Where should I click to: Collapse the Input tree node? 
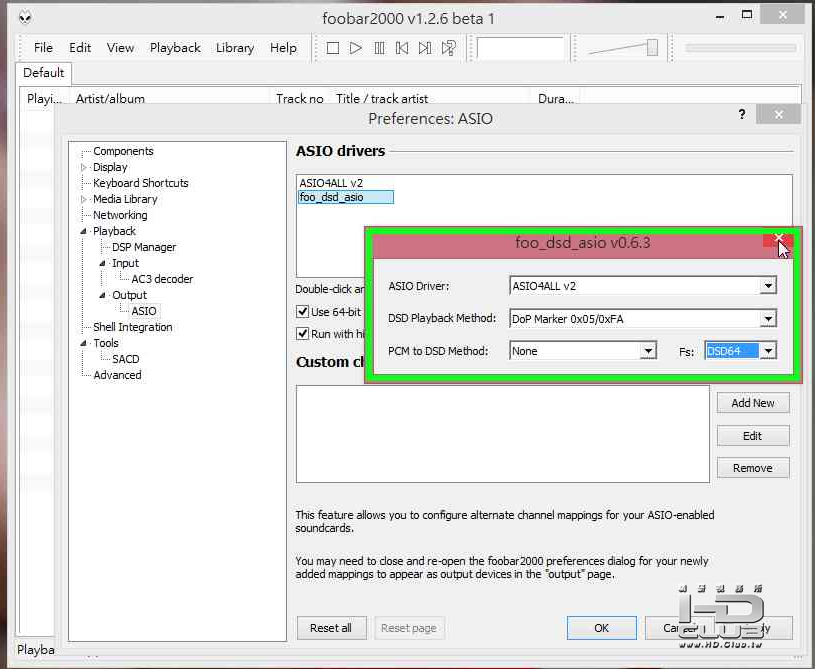(x=102, y=264)
